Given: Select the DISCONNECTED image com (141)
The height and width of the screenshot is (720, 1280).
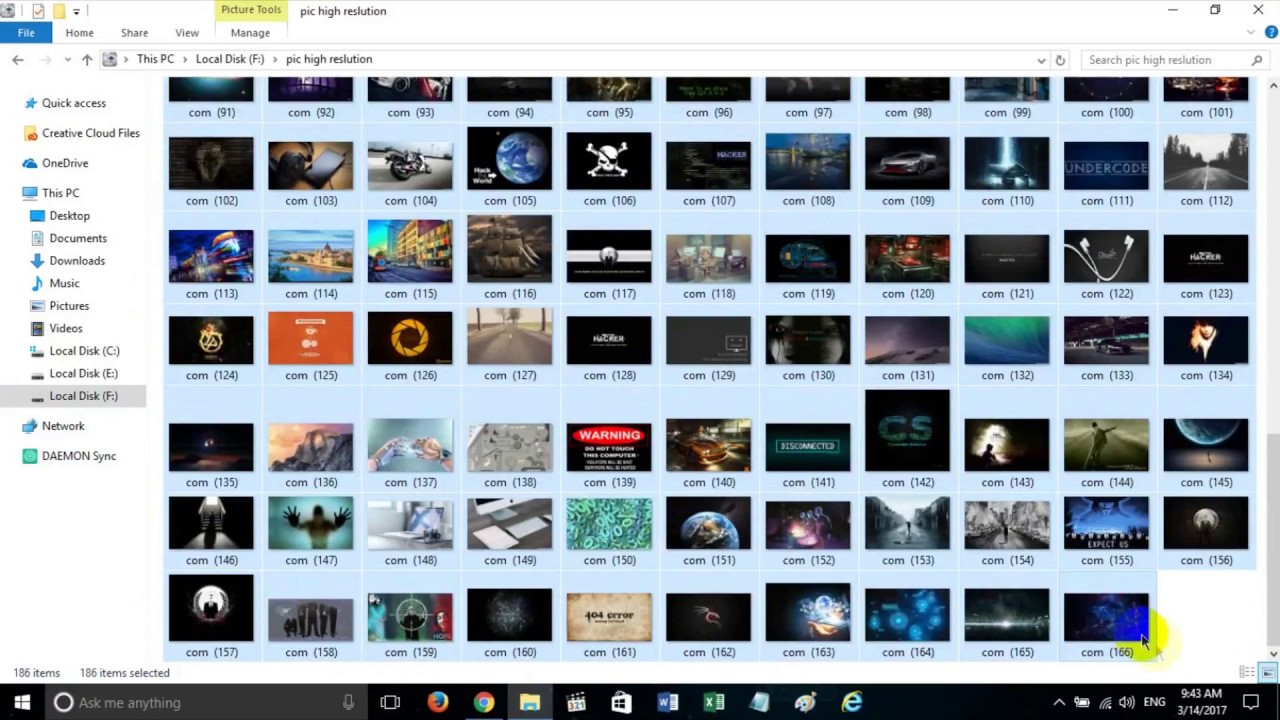Looking at the screenshot, I should click(808, 448).
